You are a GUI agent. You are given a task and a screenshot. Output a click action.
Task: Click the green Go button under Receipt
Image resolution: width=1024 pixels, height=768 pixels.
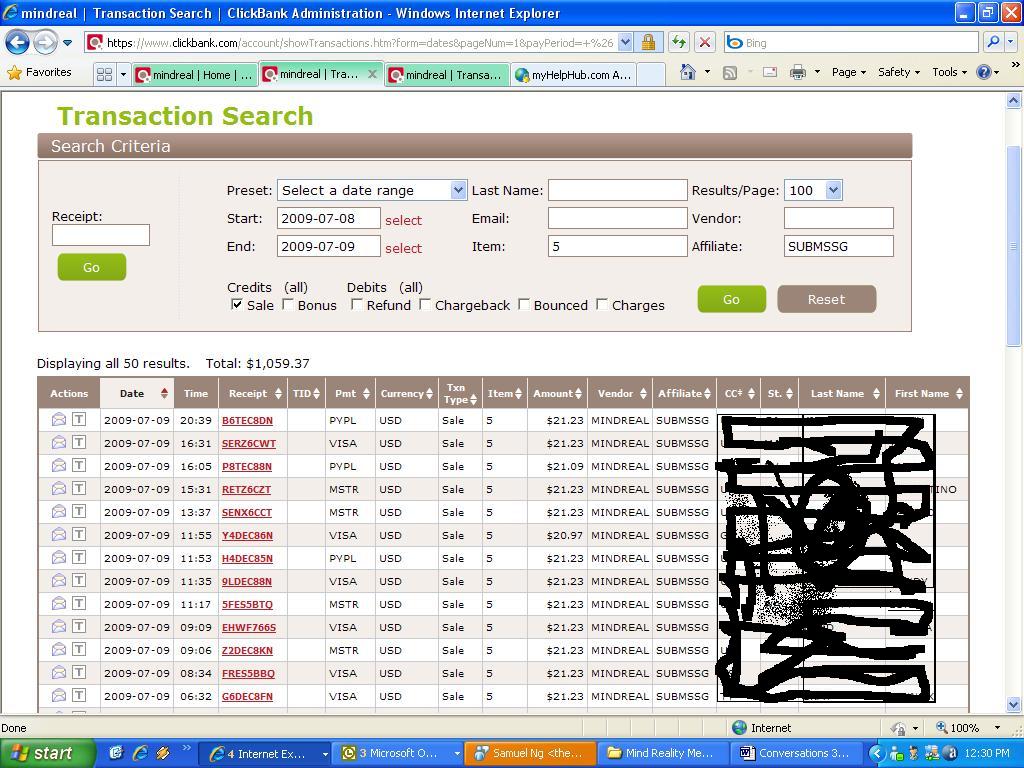pyautogui.click(x=91, y=267)
